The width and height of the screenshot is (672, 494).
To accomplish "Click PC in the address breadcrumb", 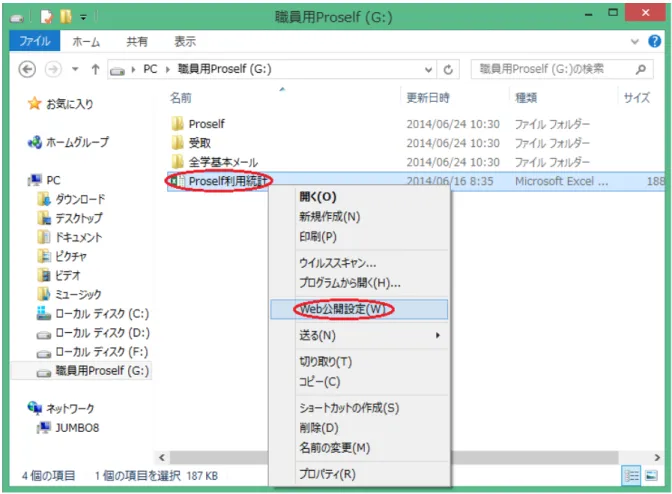I will 150,69.
